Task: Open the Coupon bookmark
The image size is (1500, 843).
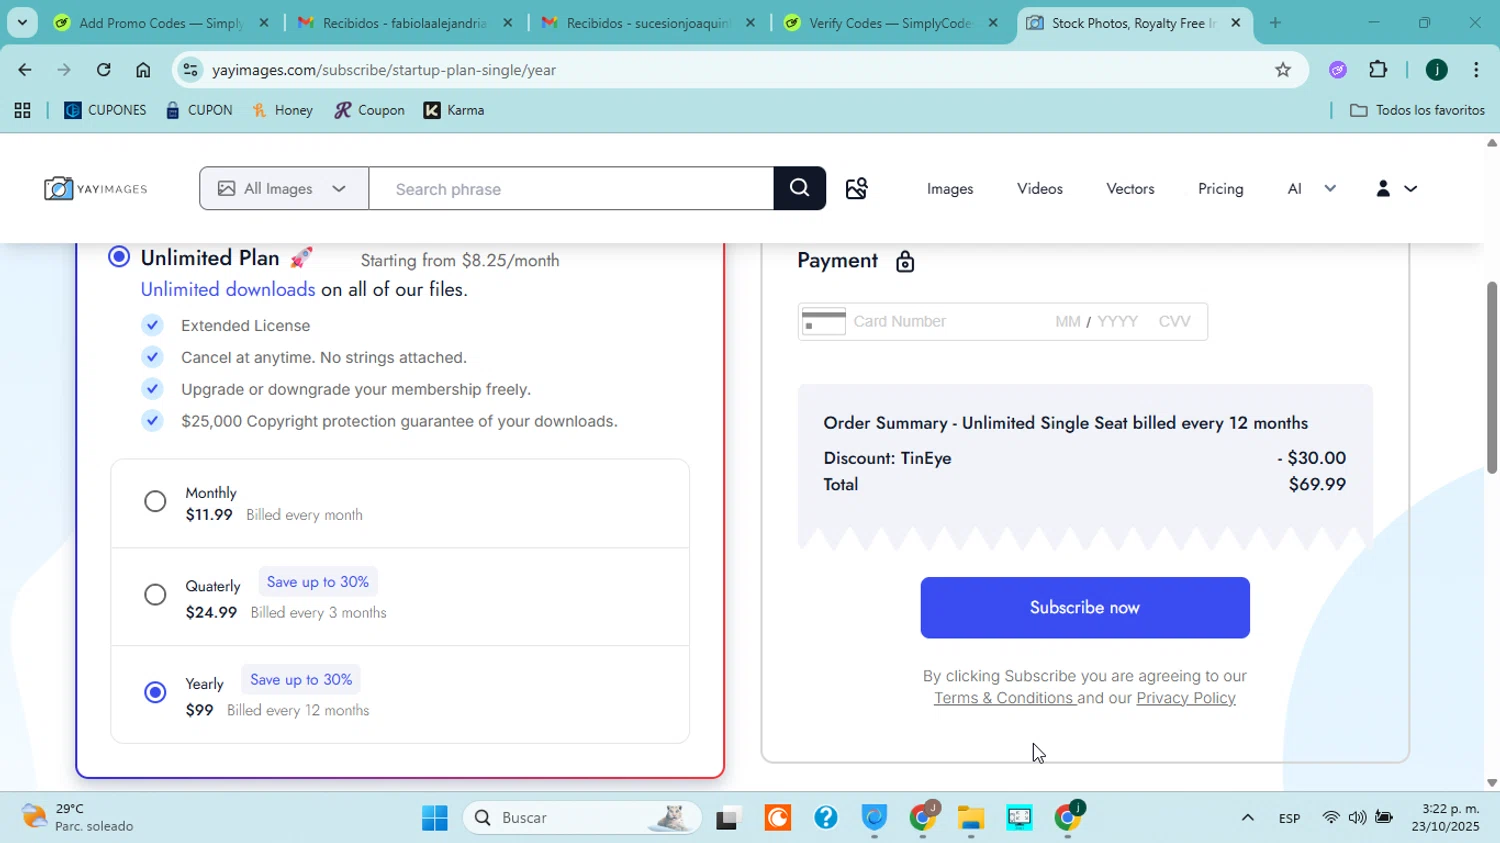Action: pyautogui.click(x=370, y=111)
